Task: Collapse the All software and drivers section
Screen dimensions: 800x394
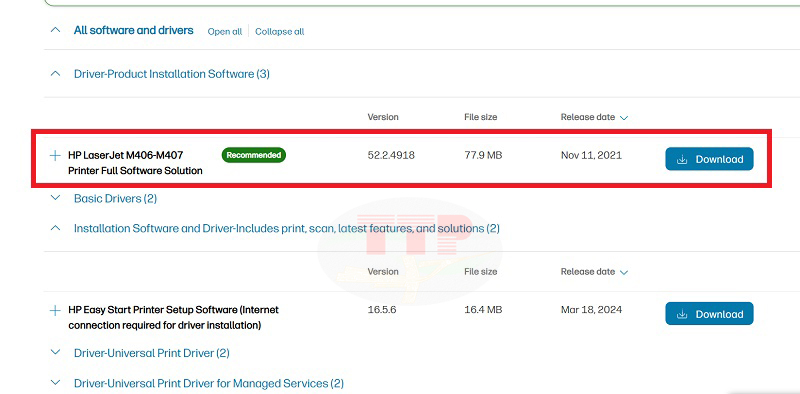Action: (55, 30)
